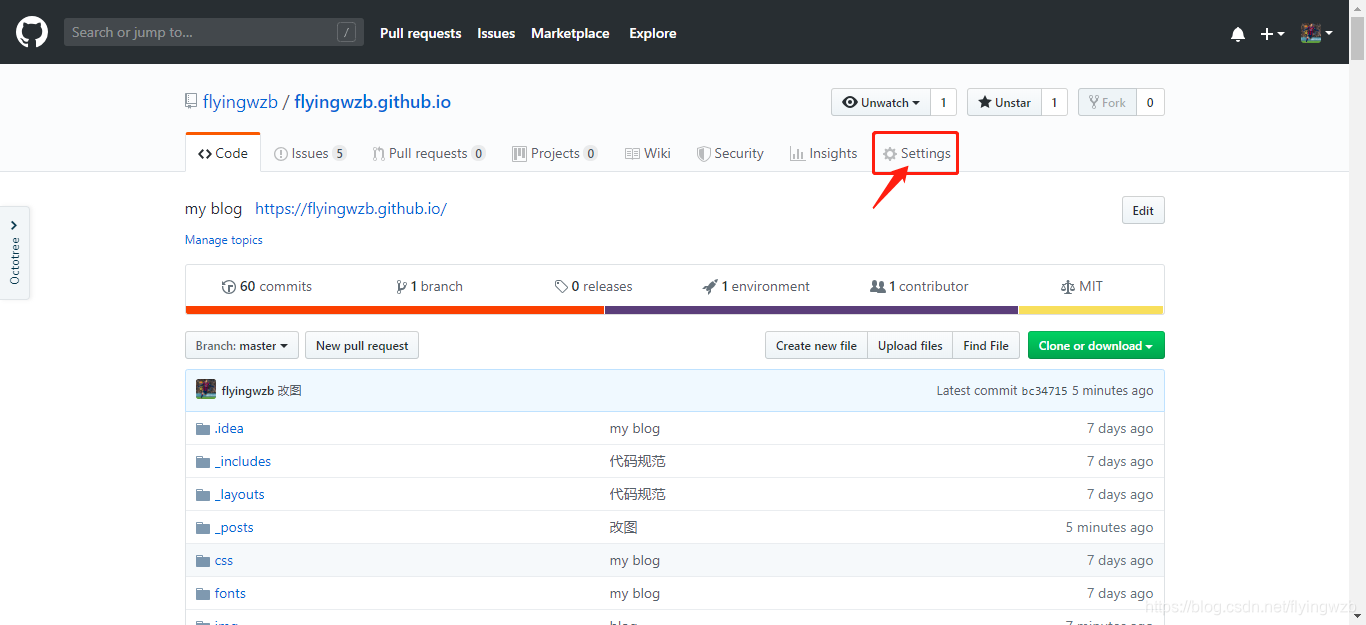Screen dimensions: 1366x625
Task: Switch to the repository Pull requests tab
Action: point(429,153)
